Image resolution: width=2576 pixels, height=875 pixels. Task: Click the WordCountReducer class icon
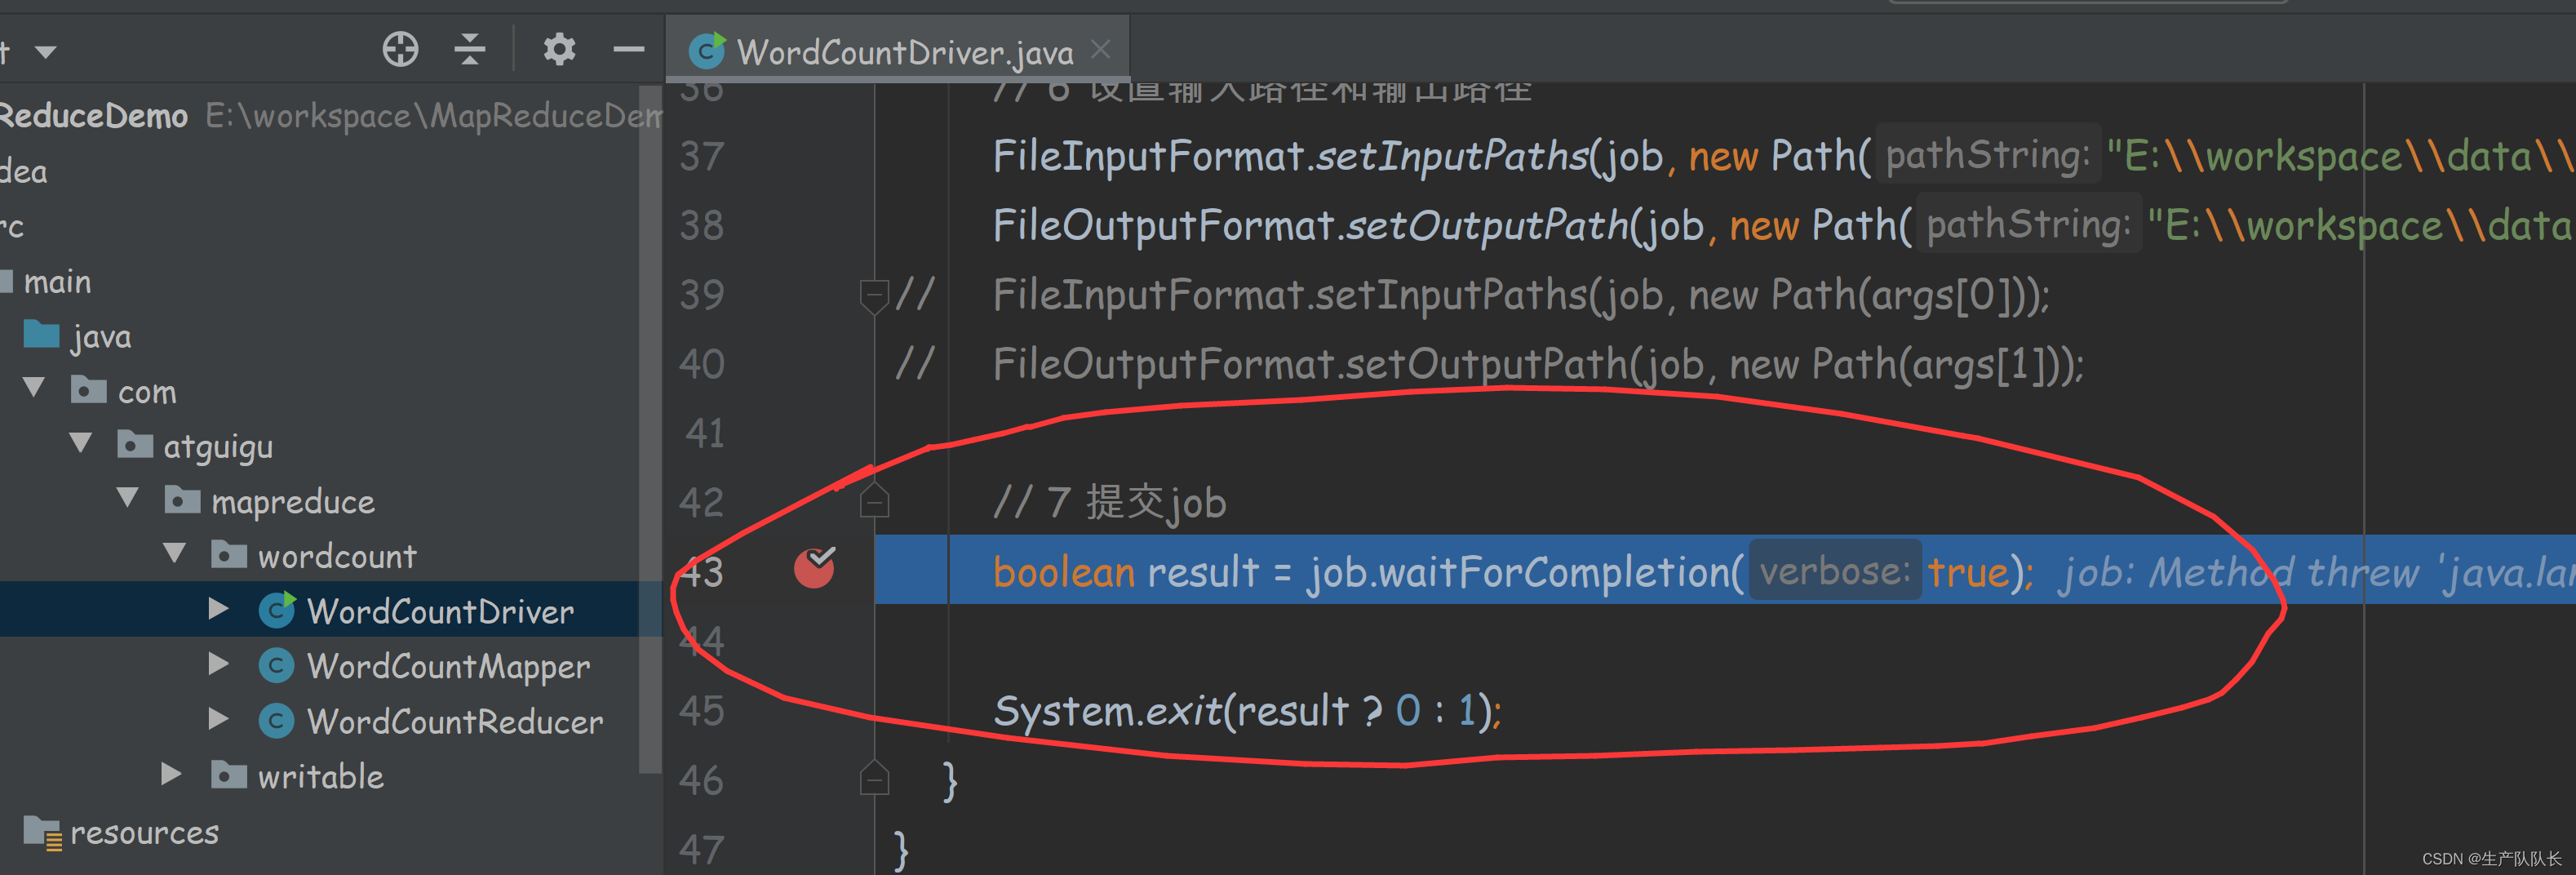coord(276,721)
